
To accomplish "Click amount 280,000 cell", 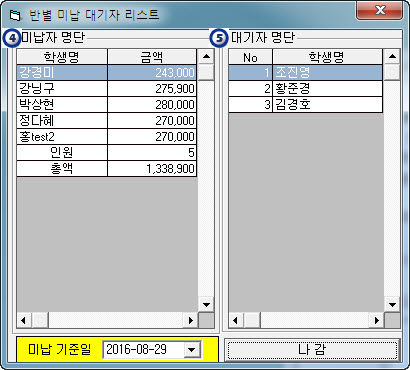I will tap(152, 104).
